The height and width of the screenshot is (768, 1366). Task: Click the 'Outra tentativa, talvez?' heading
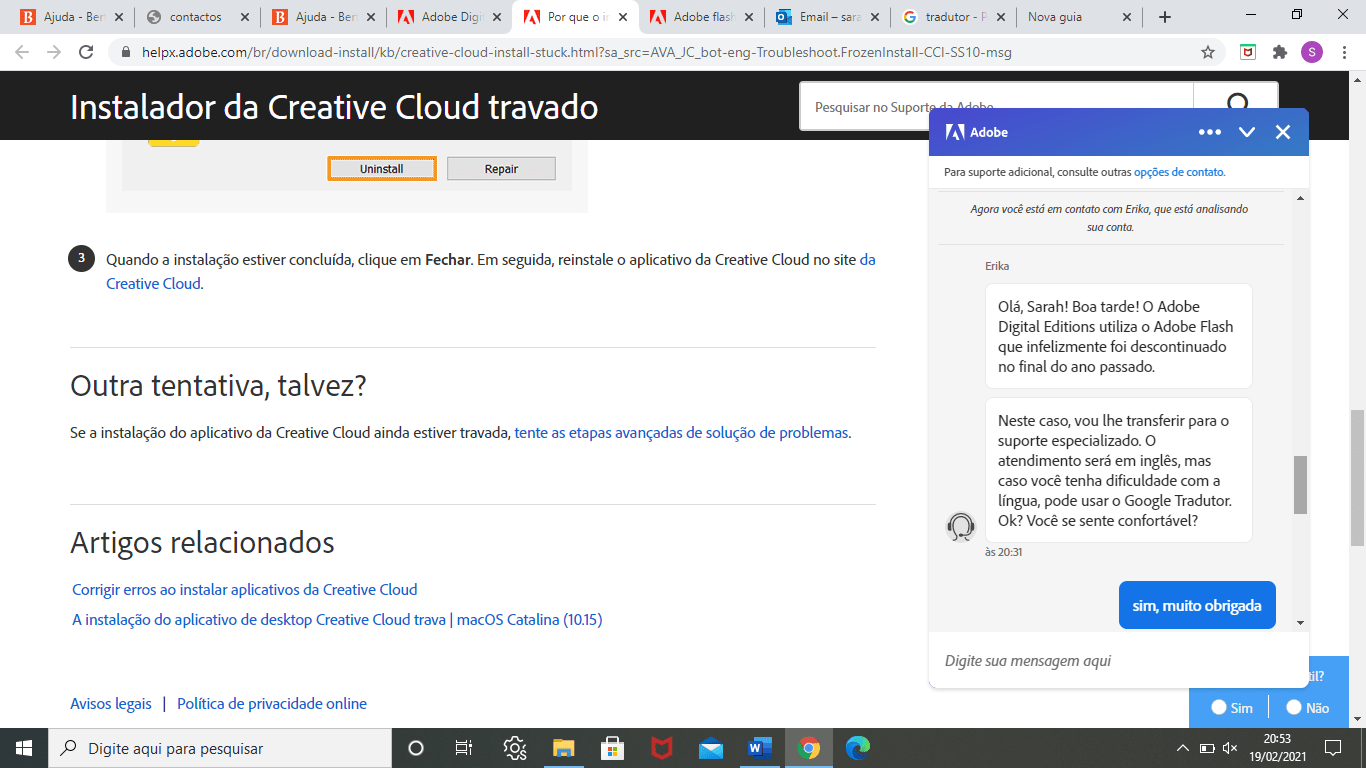click(219, 385)
